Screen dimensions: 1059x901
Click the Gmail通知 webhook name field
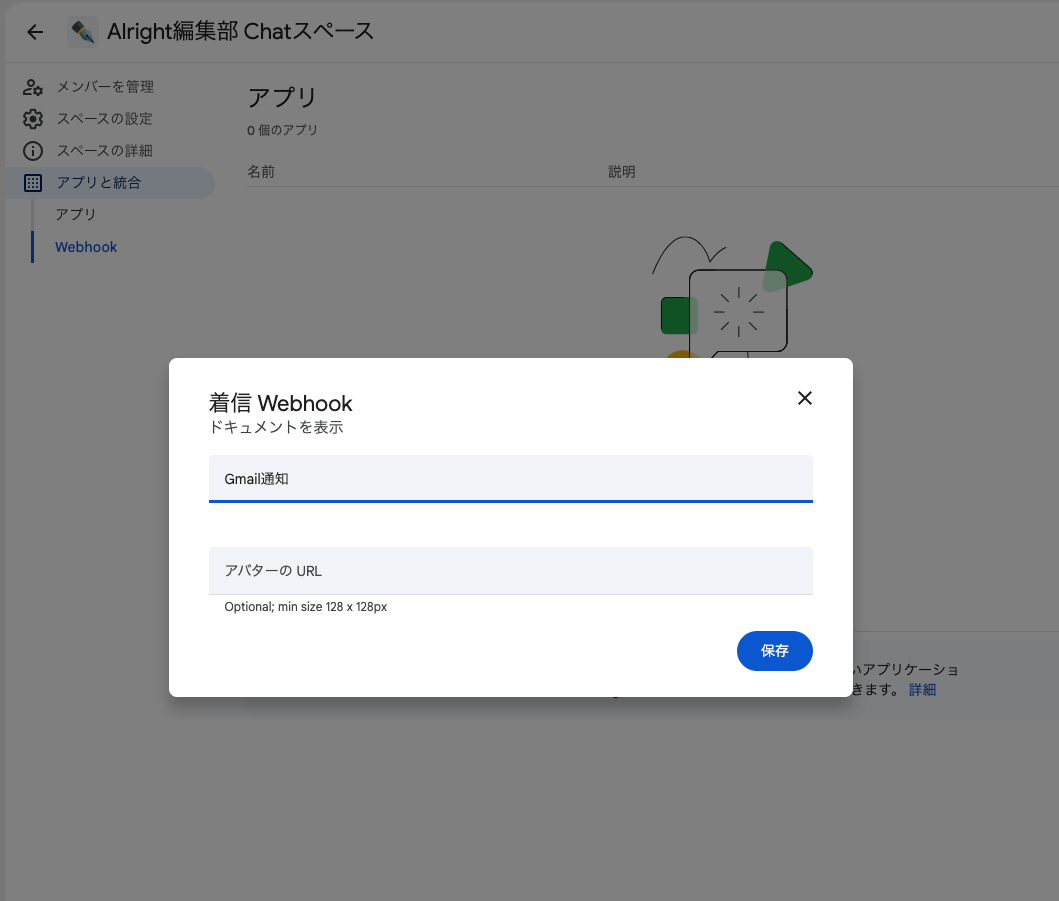(510, 478)
